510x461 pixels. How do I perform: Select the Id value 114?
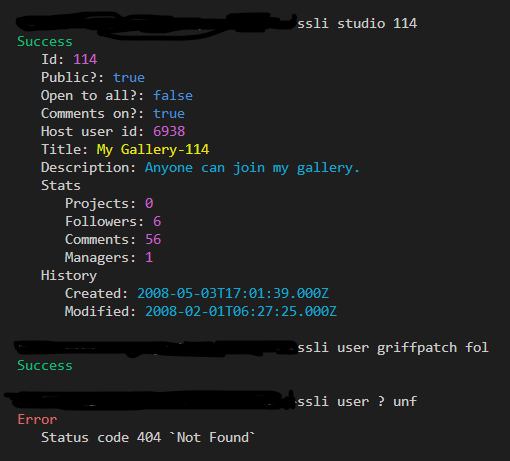pos(85,60)
